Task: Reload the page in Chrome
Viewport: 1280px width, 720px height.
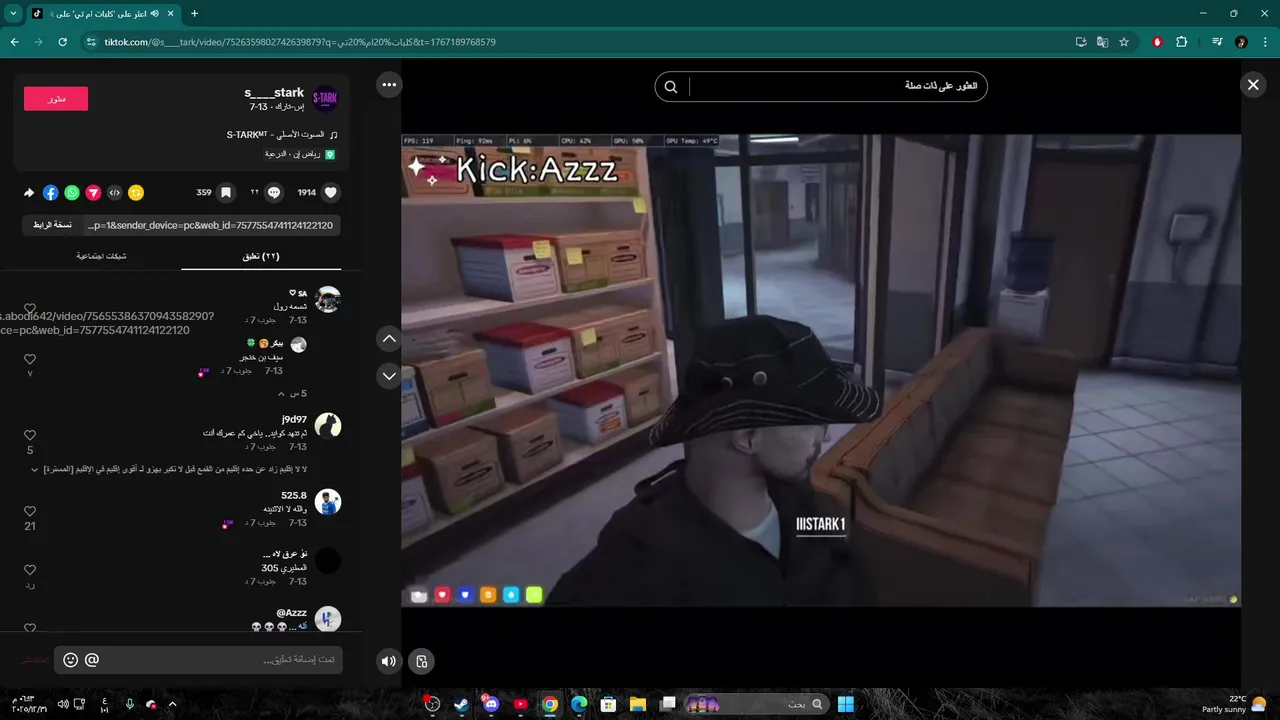Action: [x=63, y=42]
